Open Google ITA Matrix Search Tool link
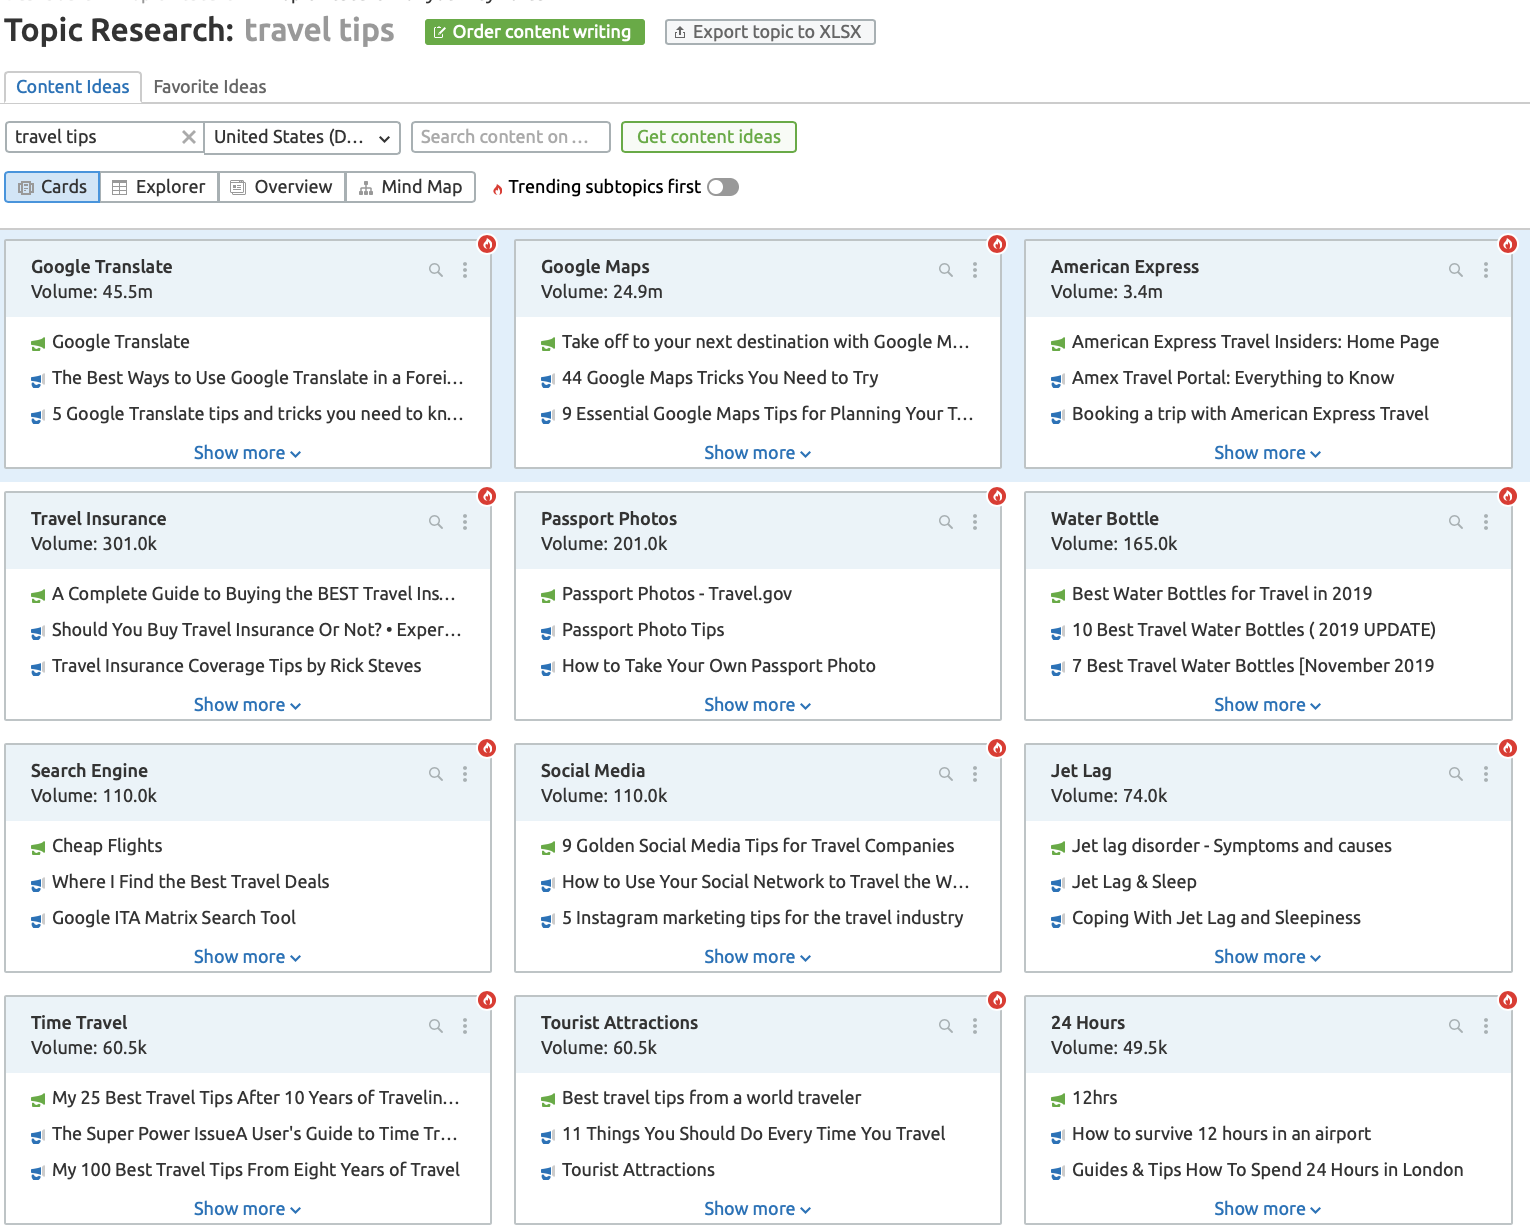1530x1230 pixels. point(174,918)
